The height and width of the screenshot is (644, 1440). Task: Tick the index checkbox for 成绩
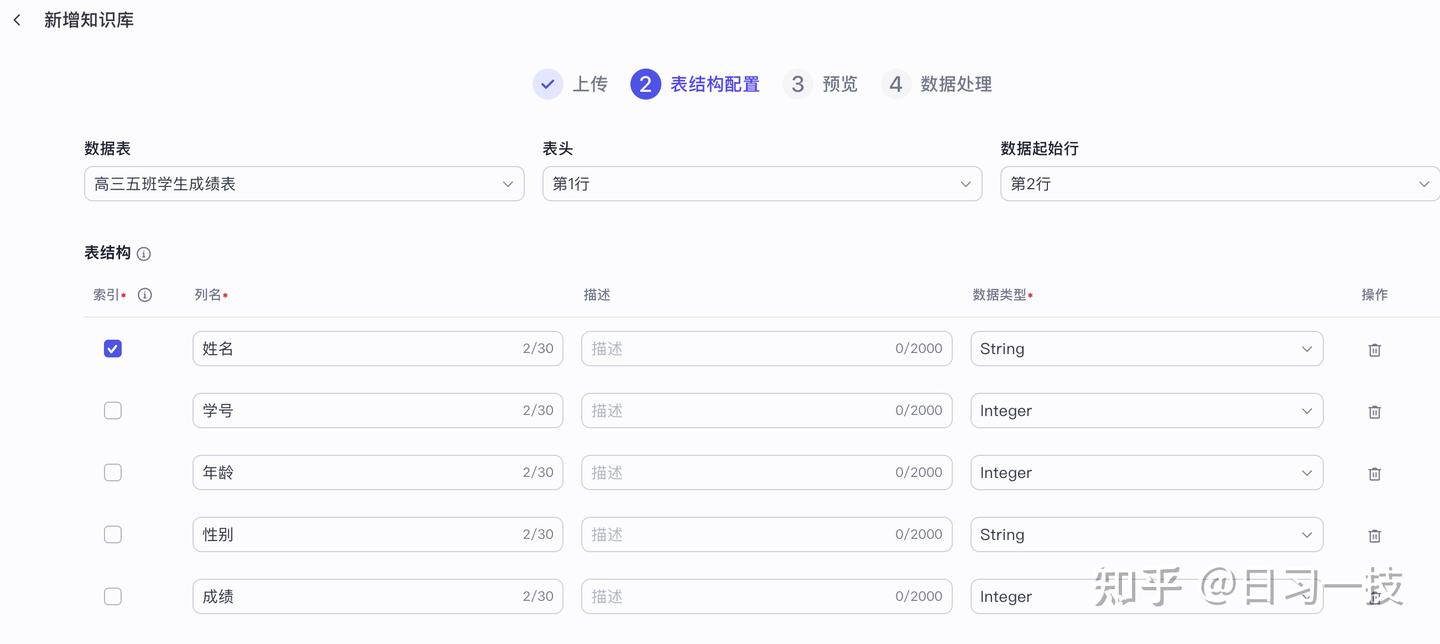pos(113,597)
